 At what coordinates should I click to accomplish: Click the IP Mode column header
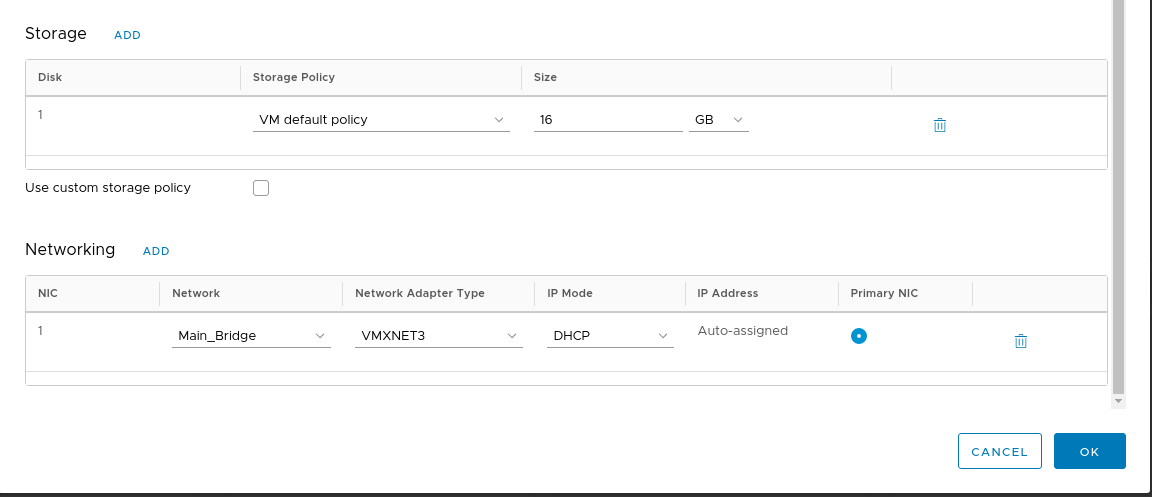[570, 293]
